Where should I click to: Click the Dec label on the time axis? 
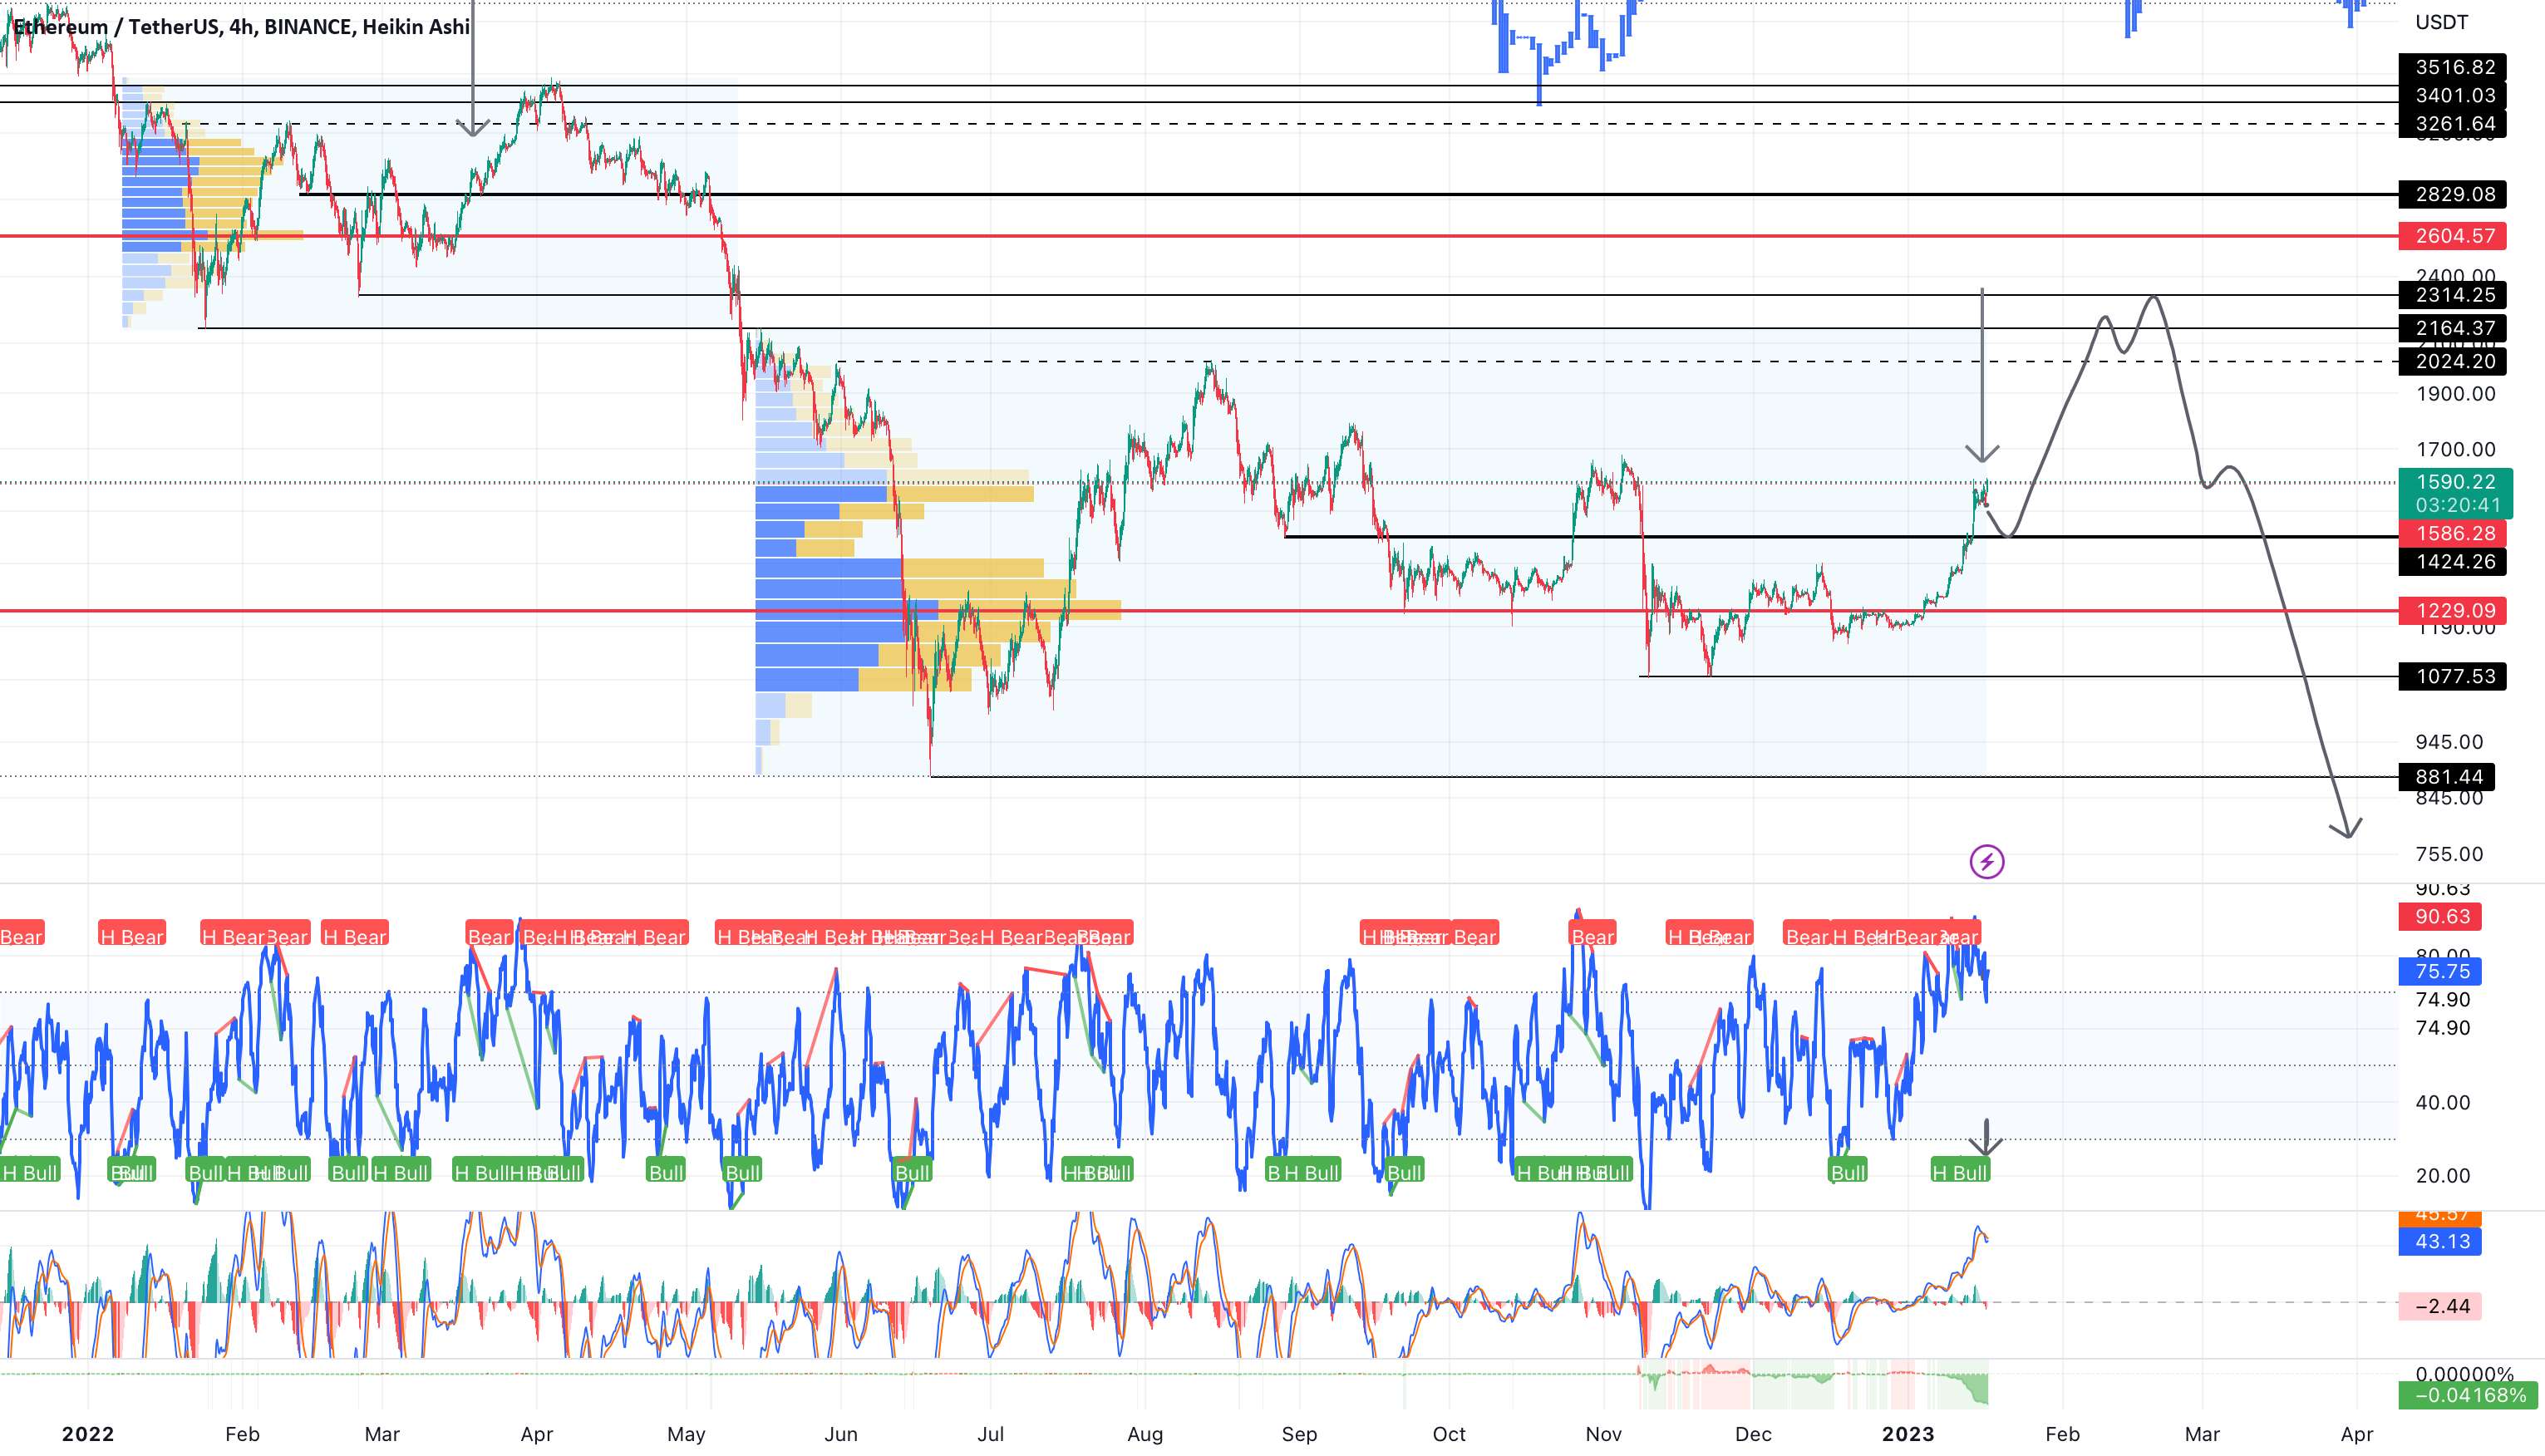[x=1753, y=1434]
